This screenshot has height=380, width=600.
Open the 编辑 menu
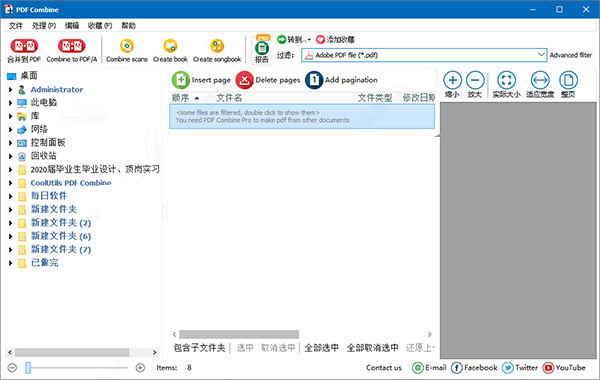click(72, 26)
